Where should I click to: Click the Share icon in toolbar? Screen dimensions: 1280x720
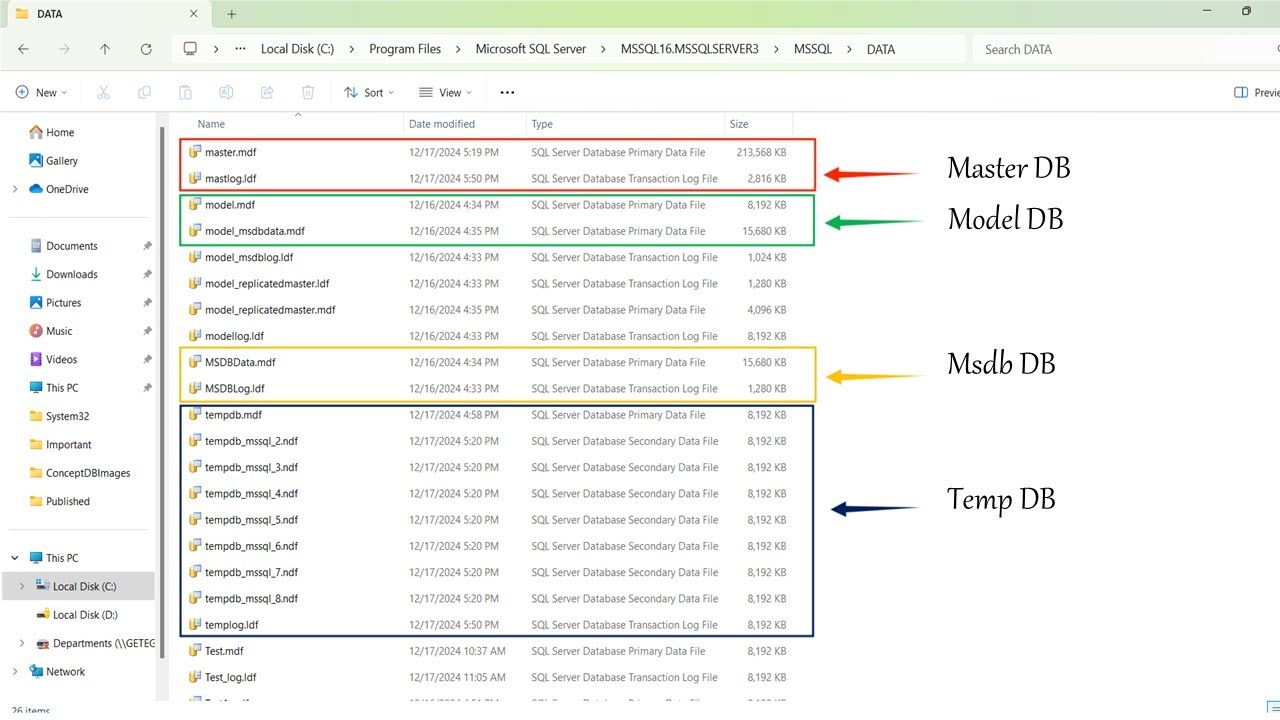[x=267, y=92]
